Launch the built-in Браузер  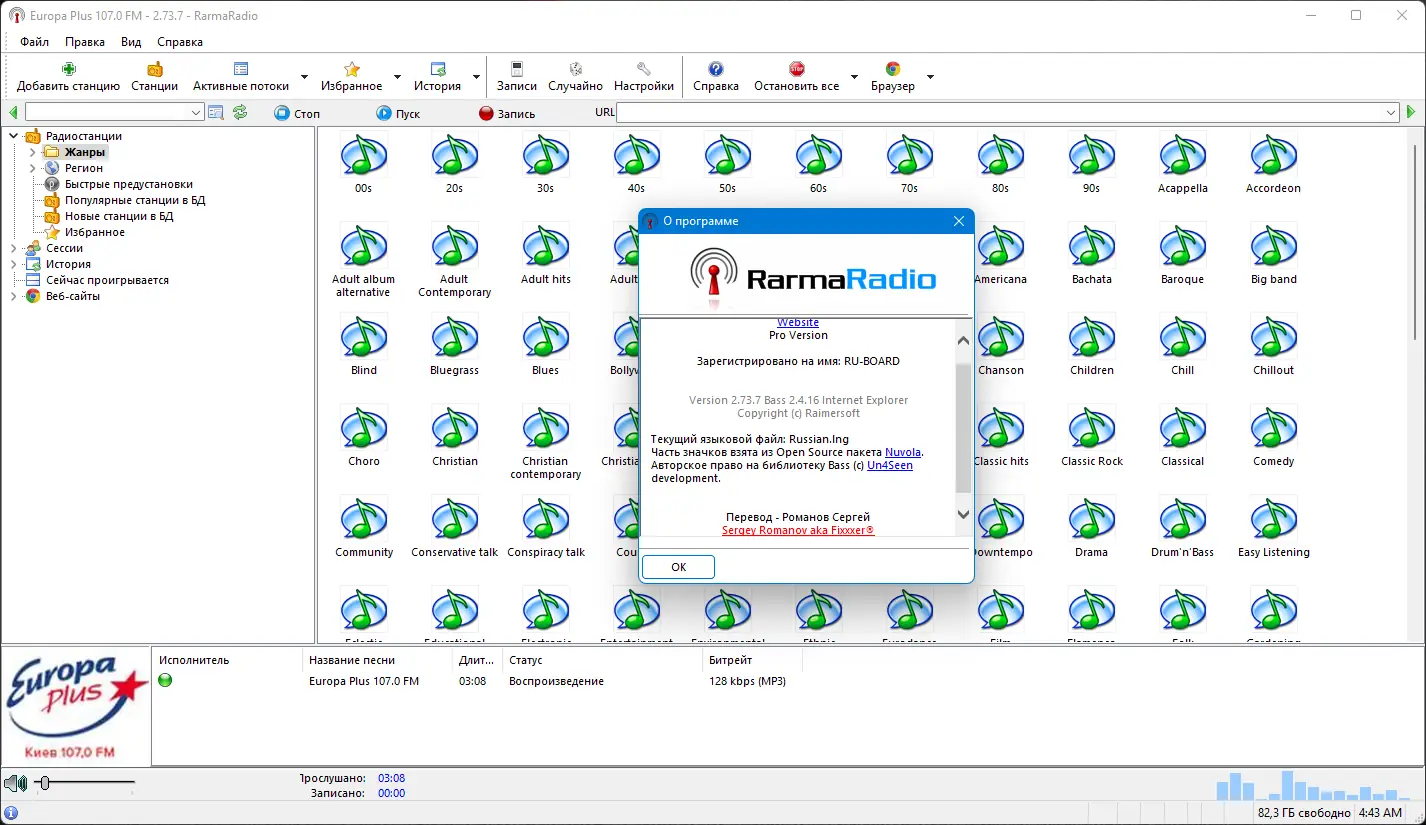[x=892, y=70]
